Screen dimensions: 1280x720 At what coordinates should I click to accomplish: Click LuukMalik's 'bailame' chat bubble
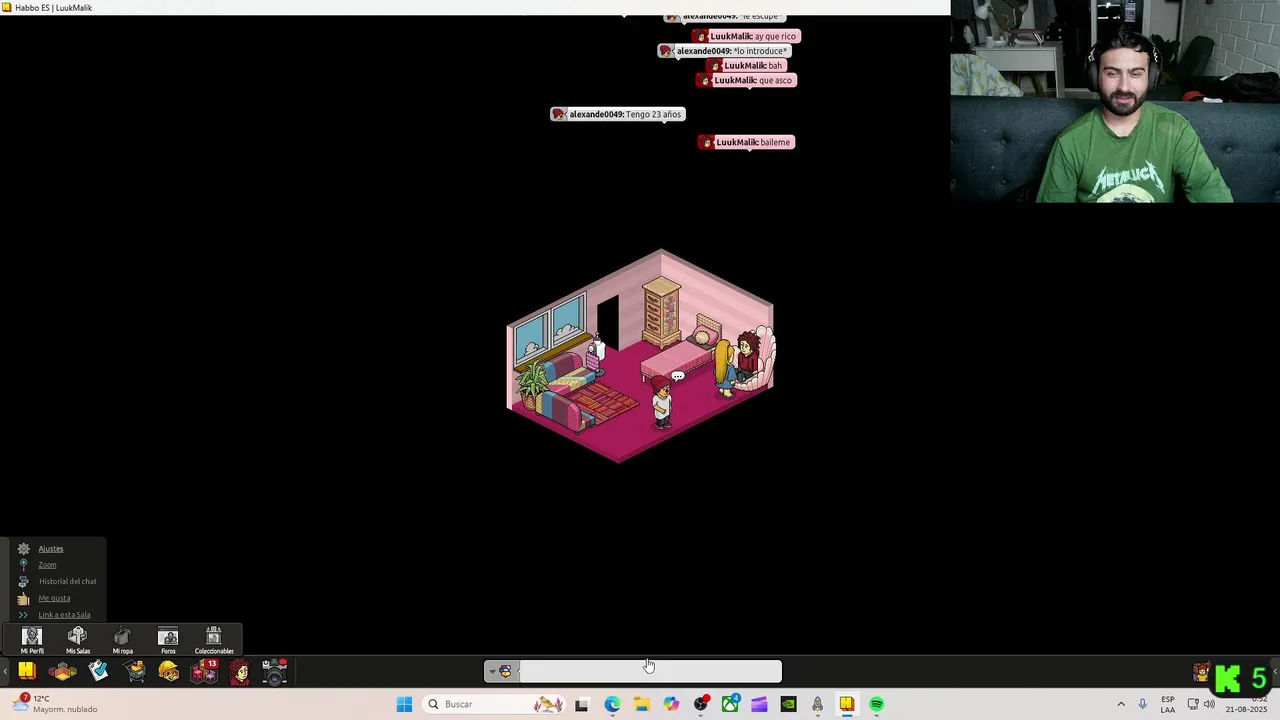click(x=746, y=142)
